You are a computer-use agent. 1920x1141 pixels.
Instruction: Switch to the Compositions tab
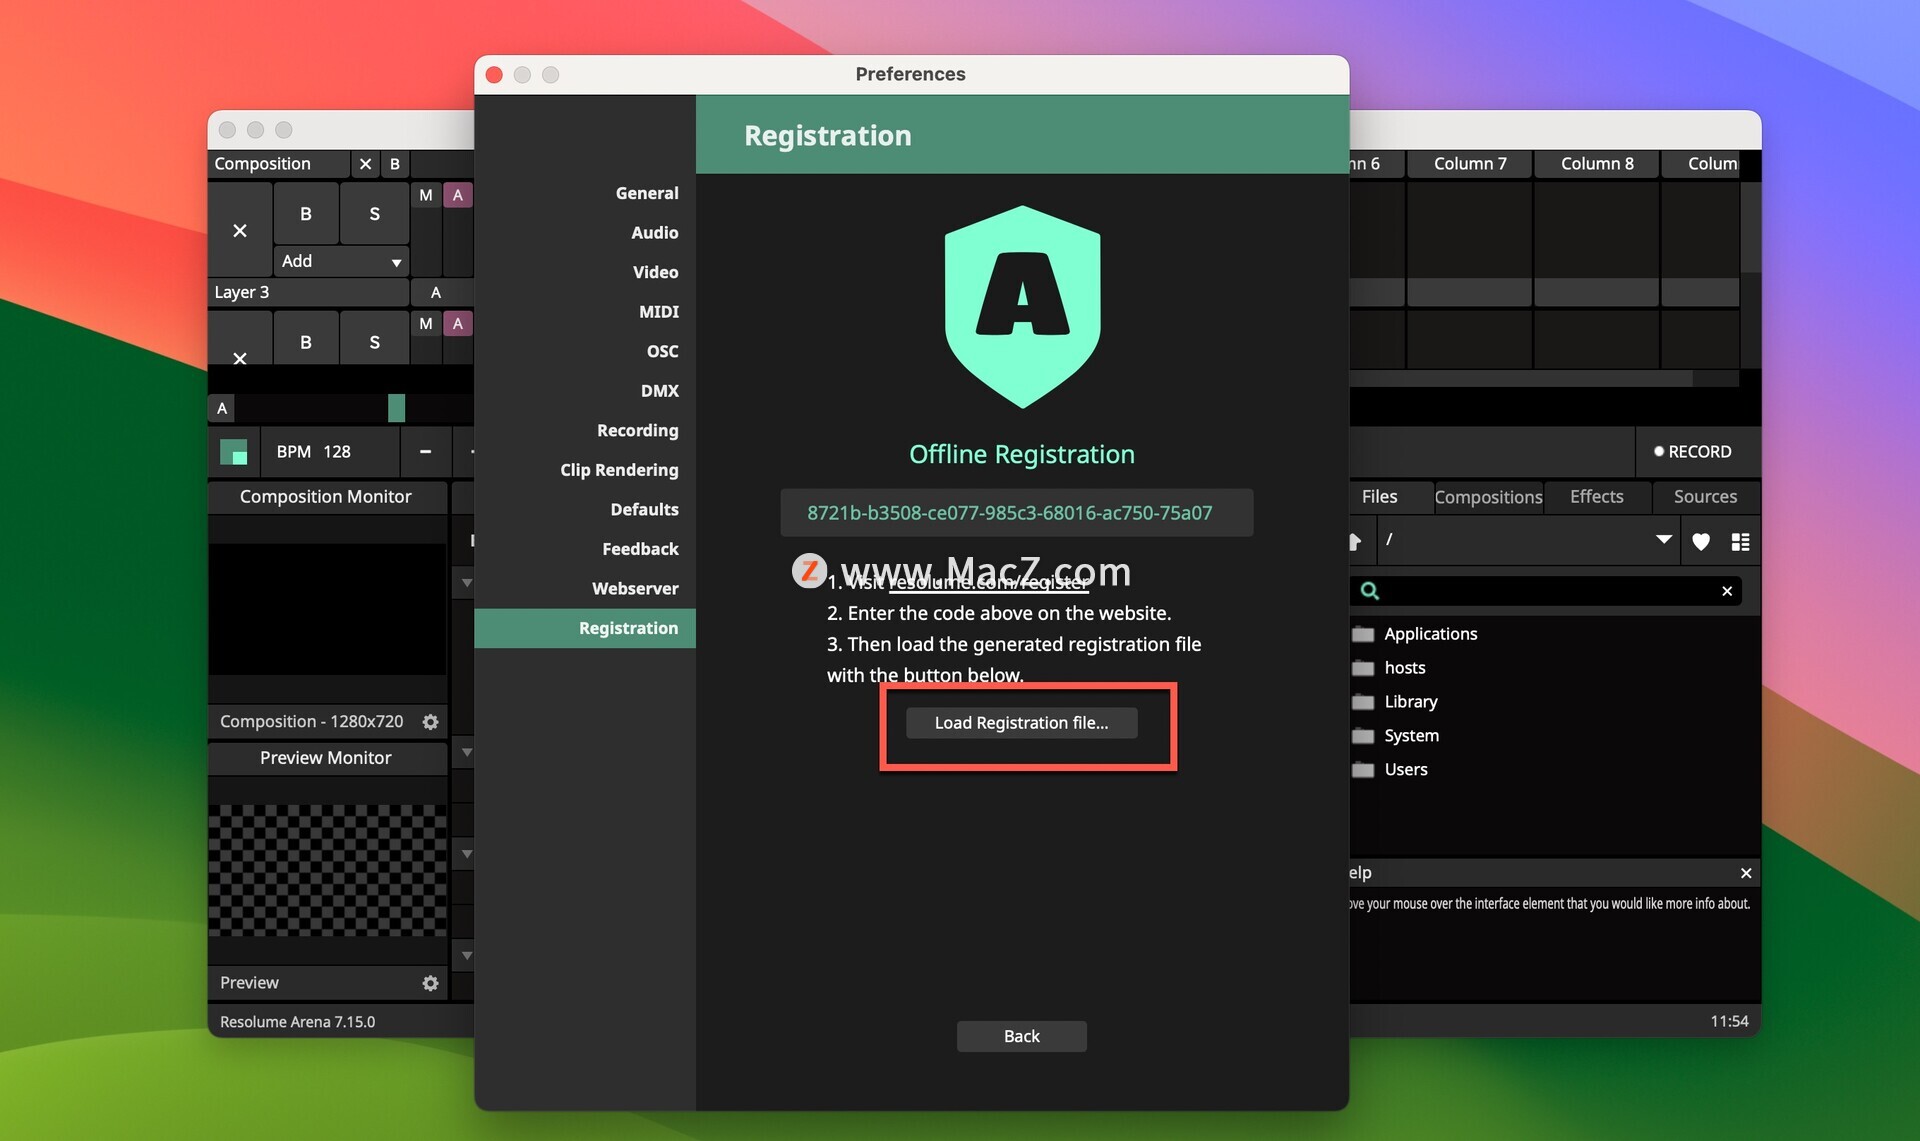(x=1488, y=497)
